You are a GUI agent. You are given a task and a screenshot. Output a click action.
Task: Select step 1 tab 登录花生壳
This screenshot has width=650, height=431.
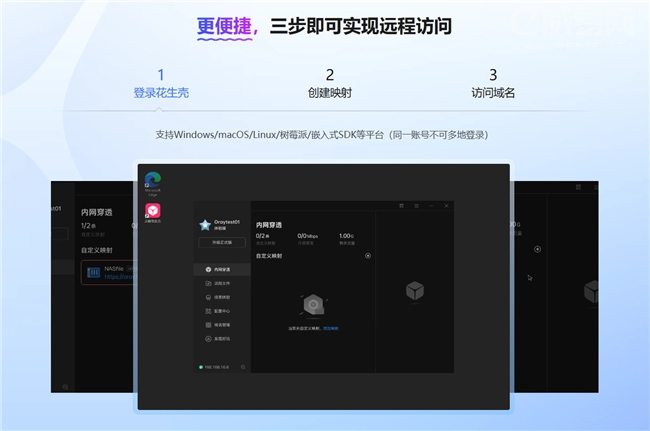tap(161, 84)
